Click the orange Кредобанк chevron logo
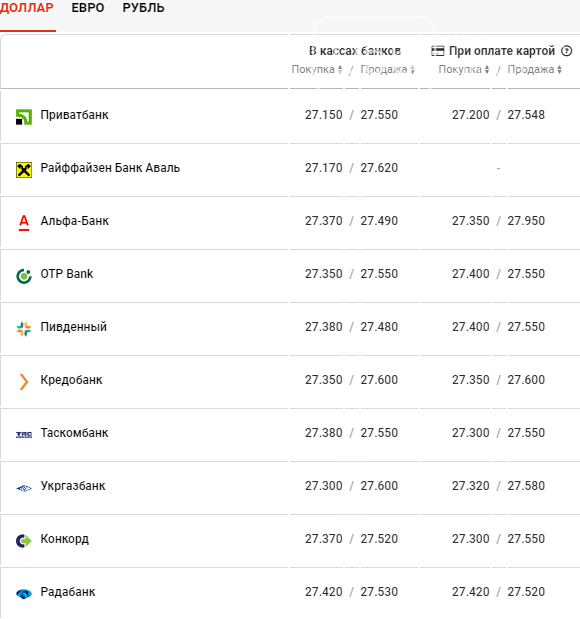Image resolution: width=580 pixels, height=619 pixels. tap(24, 382)
